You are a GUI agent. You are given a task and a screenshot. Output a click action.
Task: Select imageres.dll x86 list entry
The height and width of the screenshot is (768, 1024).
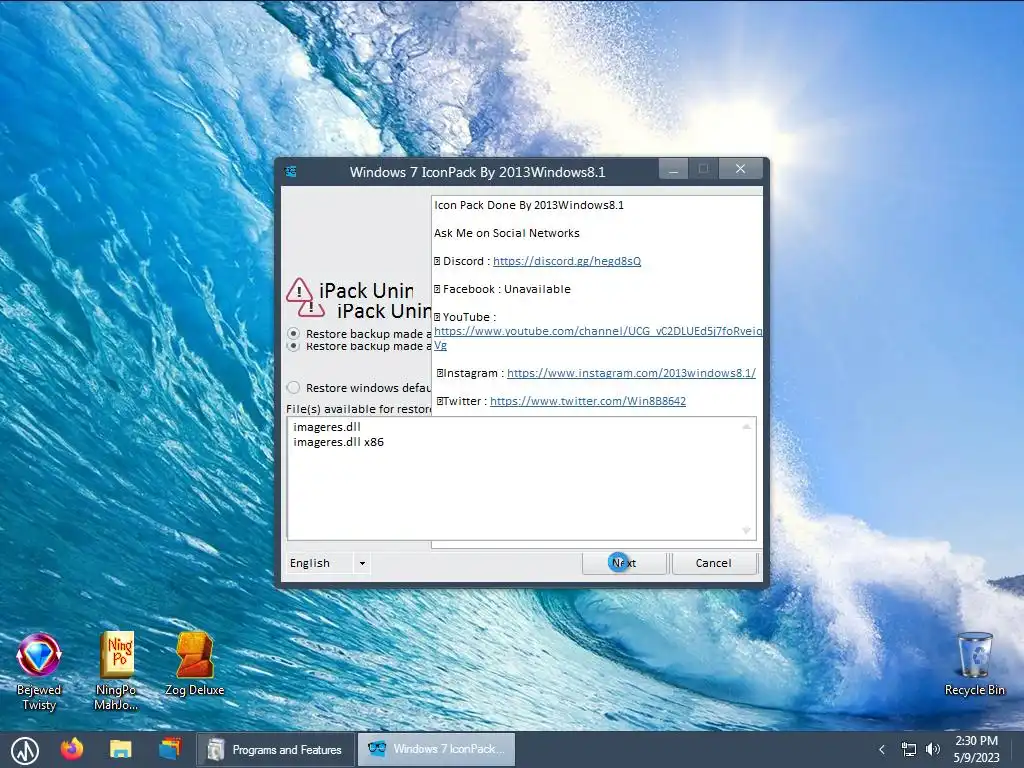point(338,442)
